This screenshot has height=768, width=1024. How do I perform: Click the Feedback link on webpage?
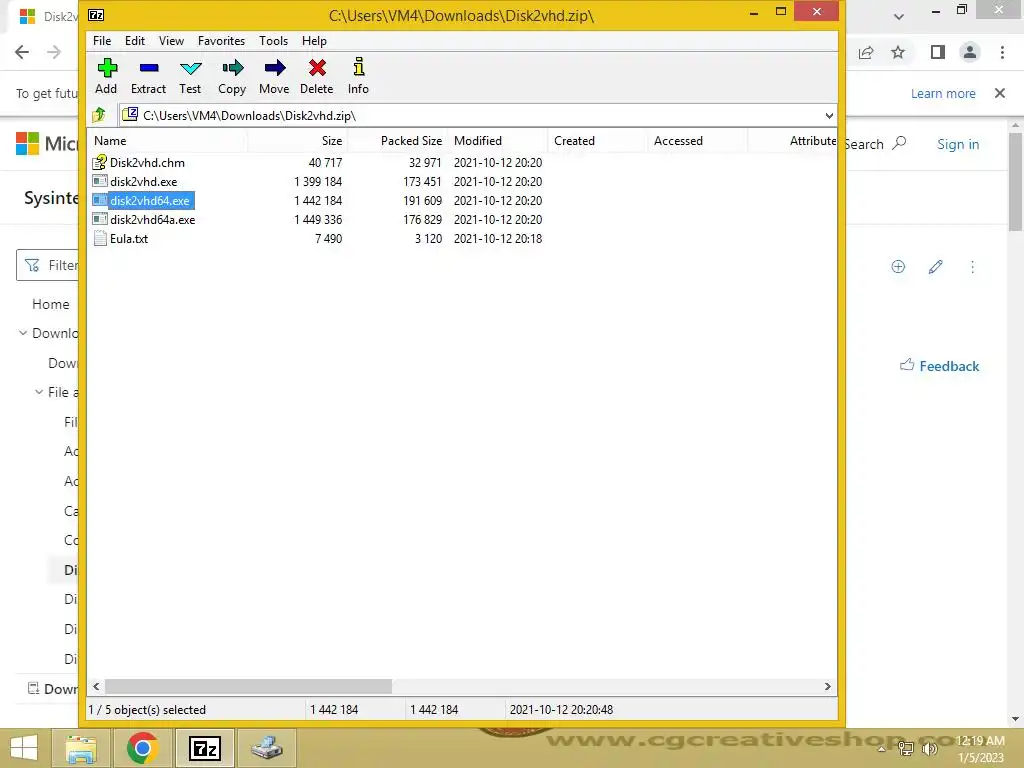point(939,366)
